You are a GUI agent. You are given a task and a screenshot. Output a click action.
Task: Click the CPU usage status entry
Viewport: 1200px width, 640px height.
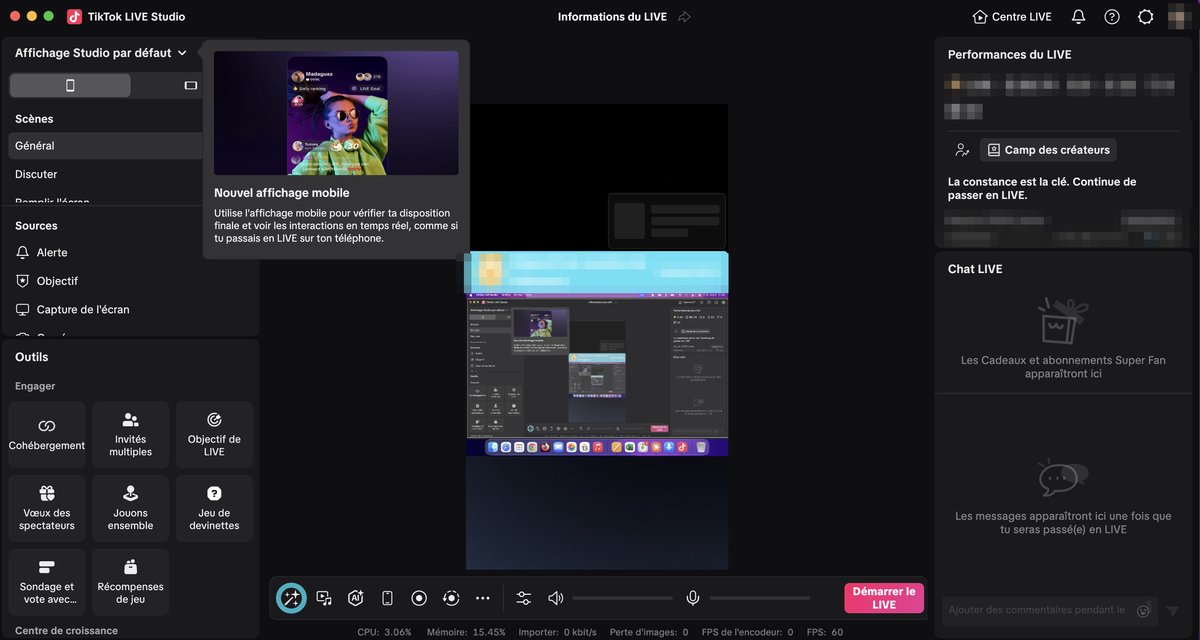coord(384,632)
